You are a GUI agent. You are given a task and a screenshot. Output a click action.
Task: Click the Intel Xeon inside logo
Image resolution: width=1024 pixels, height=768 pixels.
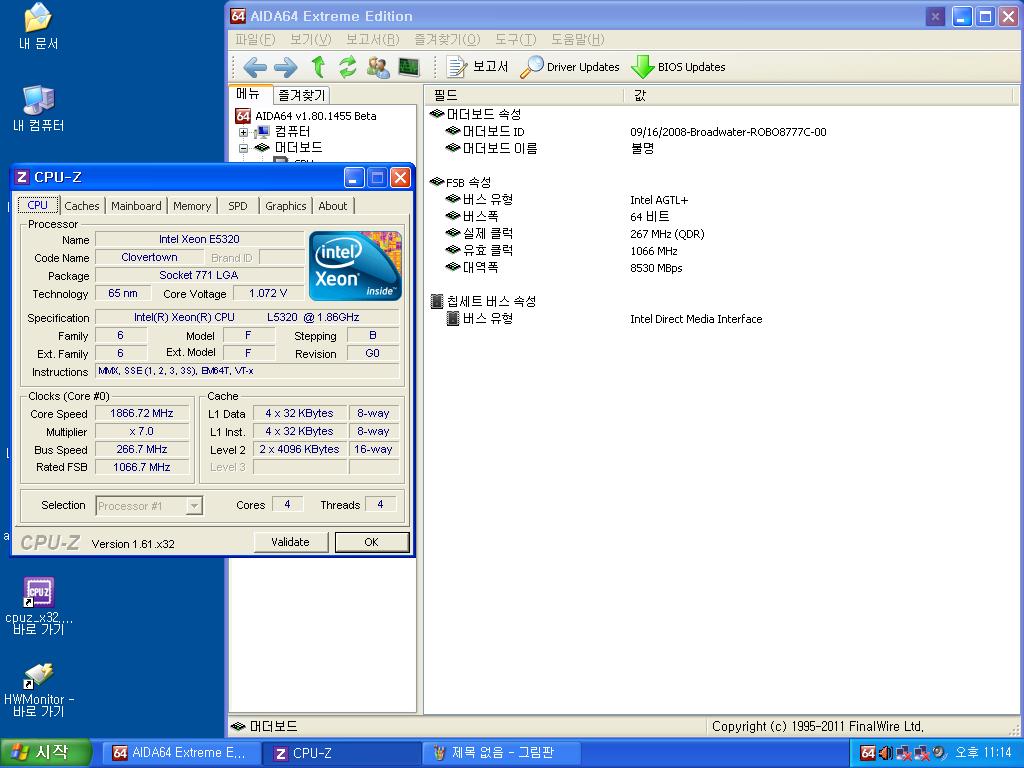click(355, 266)
